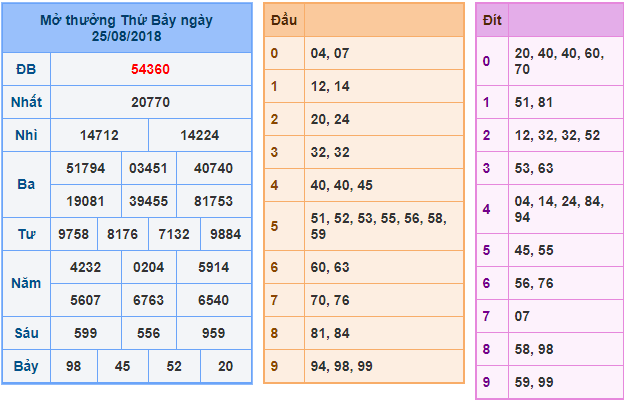The width and height of the screenshot is (624, 403).
Task: Click fourth prize number 7132
Action: pos(174,234)
